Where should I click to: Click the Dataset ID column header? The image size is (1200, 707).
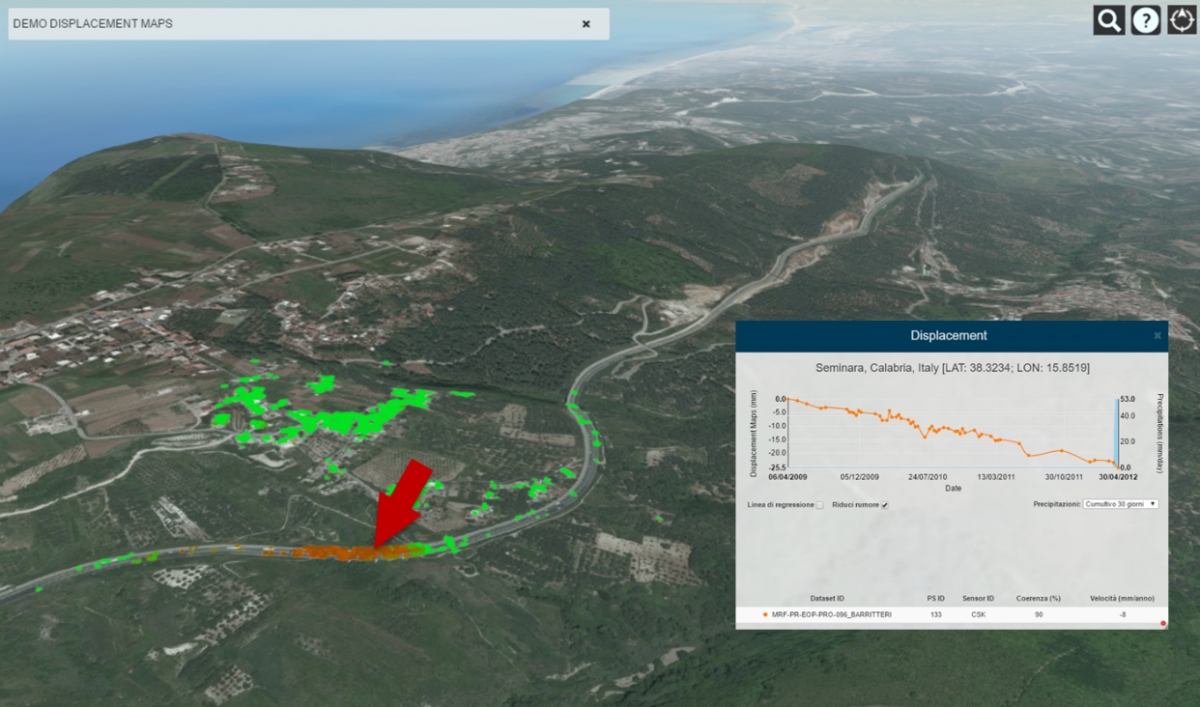coord(827,598)
